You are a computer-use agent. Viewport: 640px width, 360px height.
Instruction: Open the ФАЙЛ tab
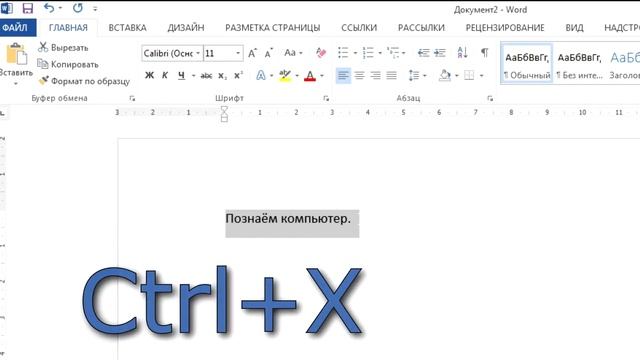(x=15, y=28)
